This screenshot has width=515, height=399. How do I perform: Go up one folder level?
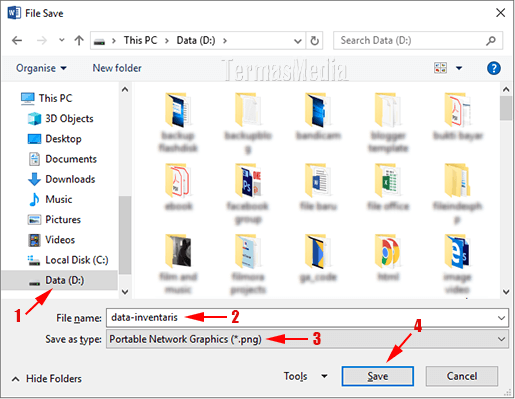coord(79,40)
